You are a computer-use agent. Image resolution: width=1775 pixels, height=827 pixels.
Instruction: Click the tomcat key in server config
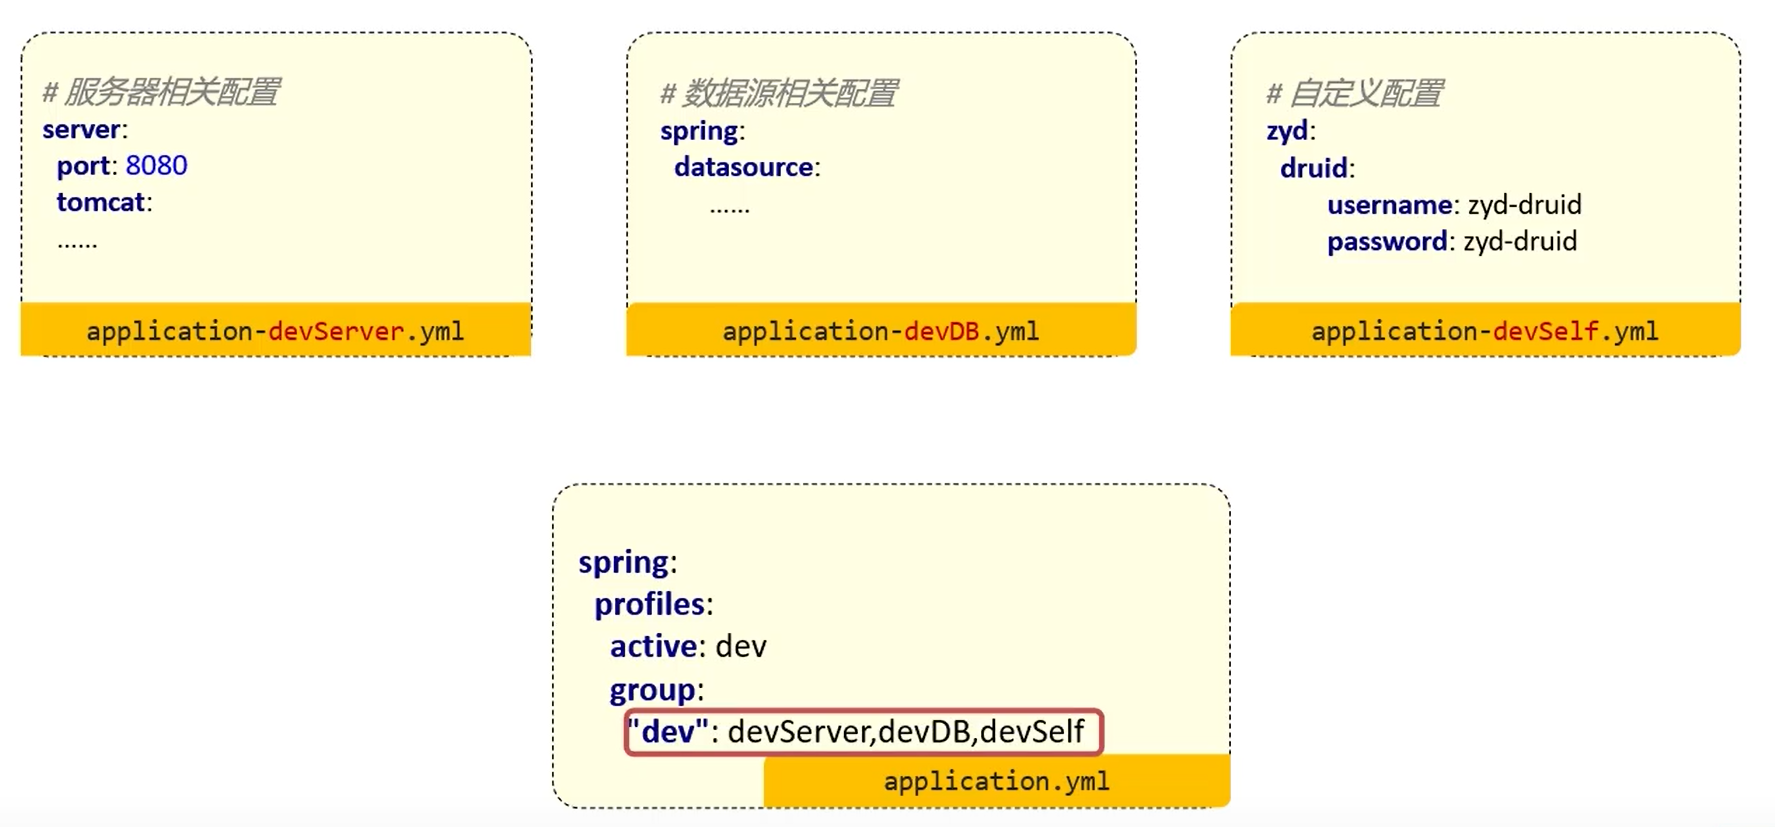100,203
